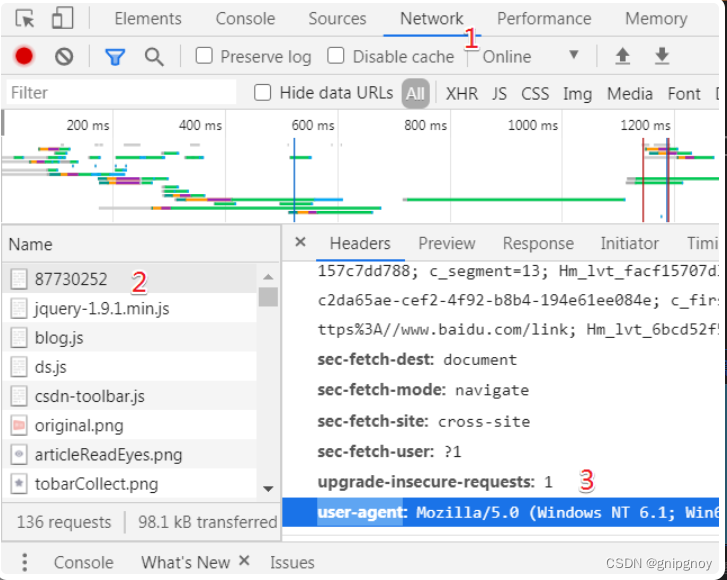Screen dimensions: 727x580
Task: Click the 136 requests status text
Action: tap(64, 522)
